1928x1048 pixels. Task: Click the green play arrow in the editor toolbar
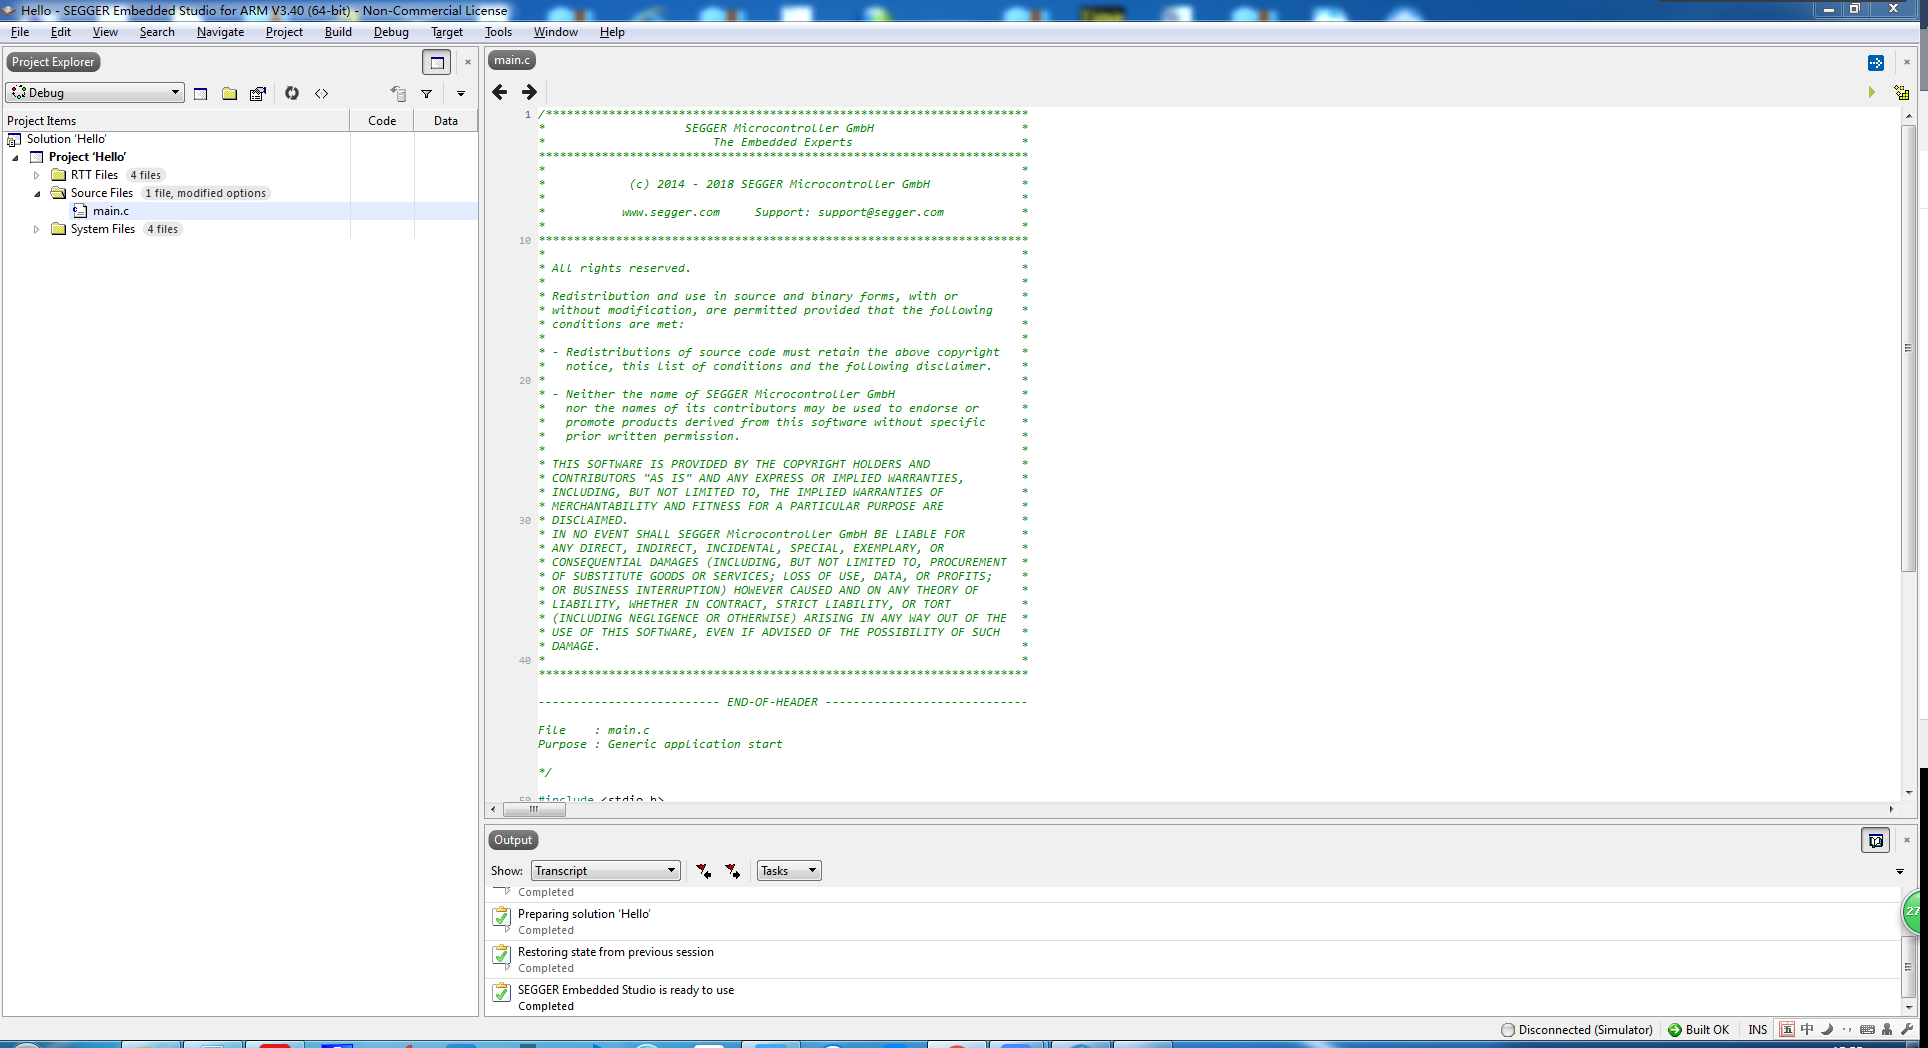coord(1871,92)
